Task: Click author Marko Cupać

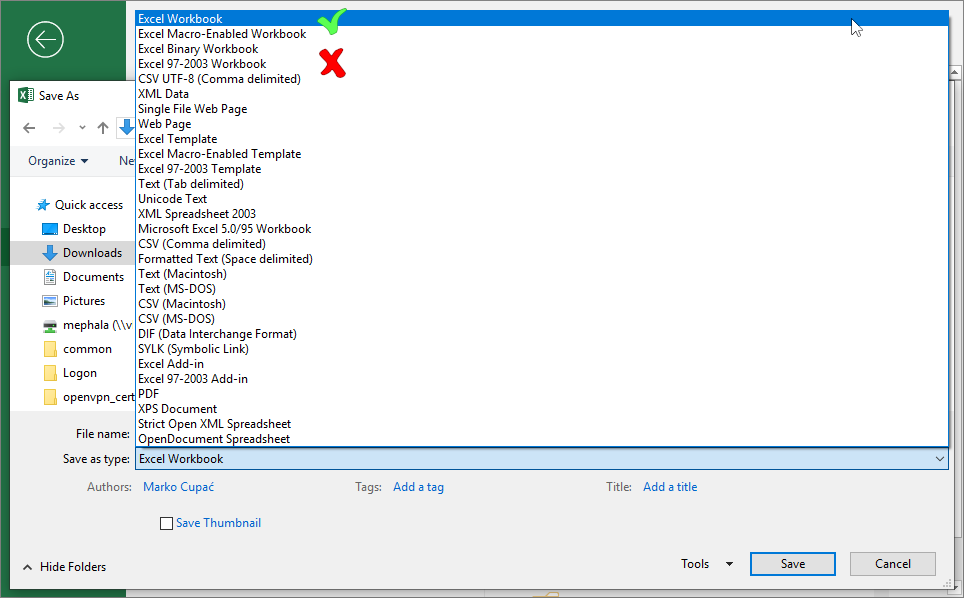Action: (x=178, y=487)
